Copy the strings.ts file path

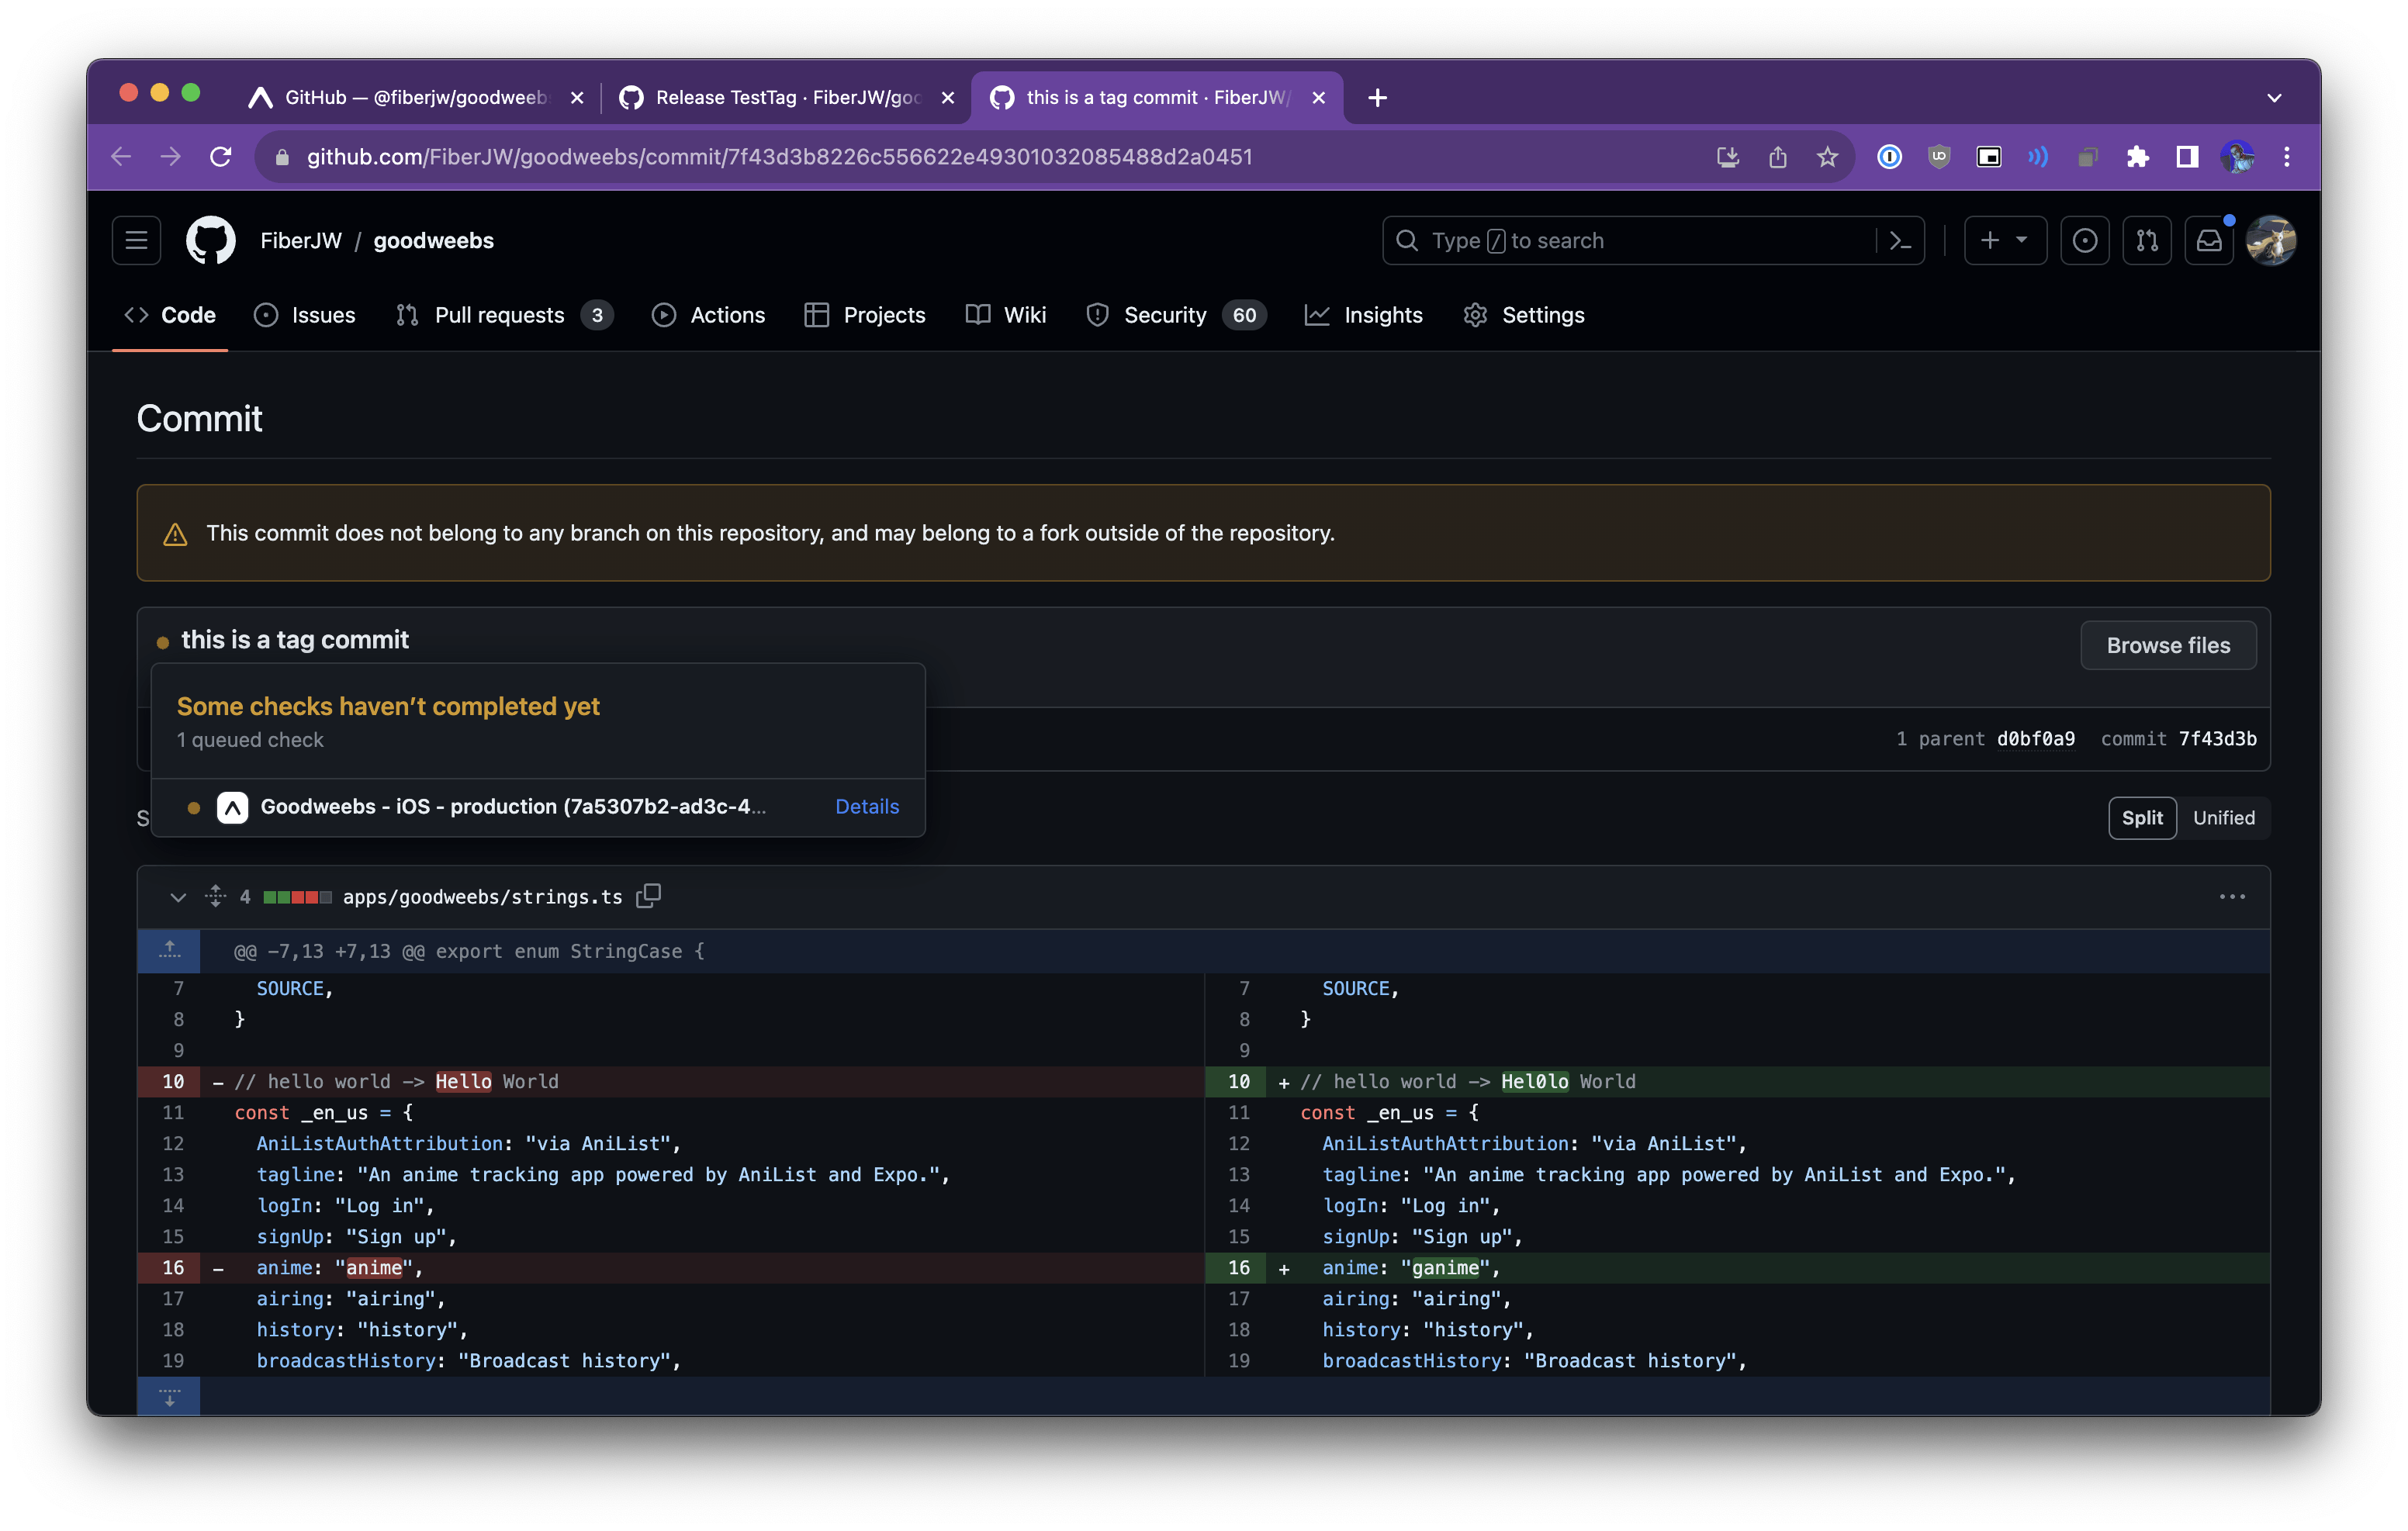[x=648, y=896]
